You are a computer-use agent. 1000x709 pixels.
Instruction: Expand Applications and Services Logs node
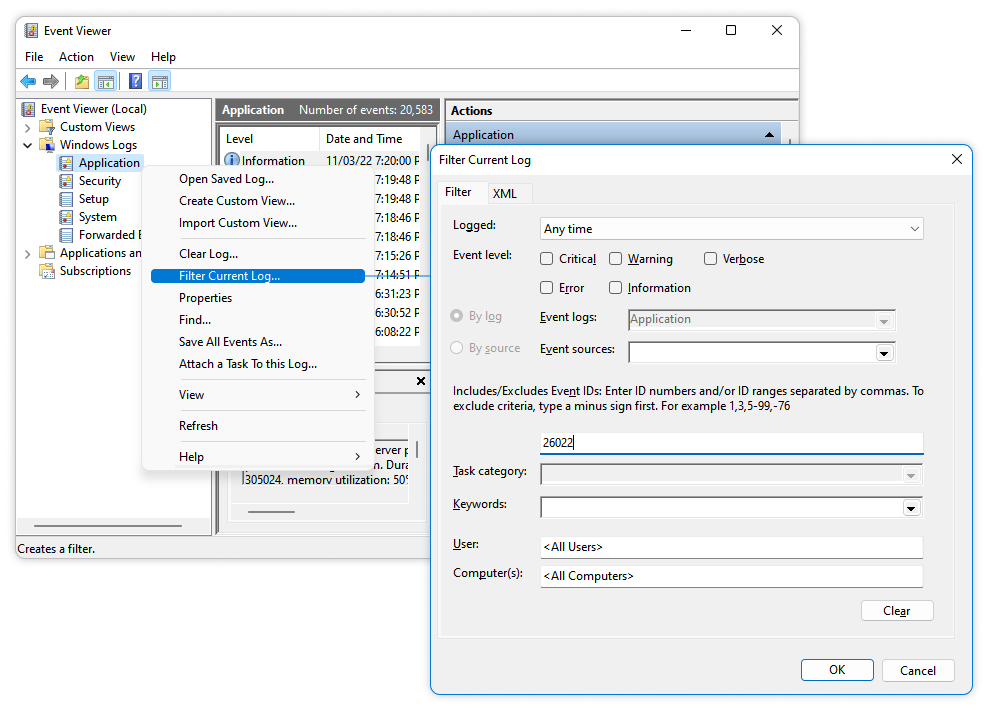coord(27,254)
